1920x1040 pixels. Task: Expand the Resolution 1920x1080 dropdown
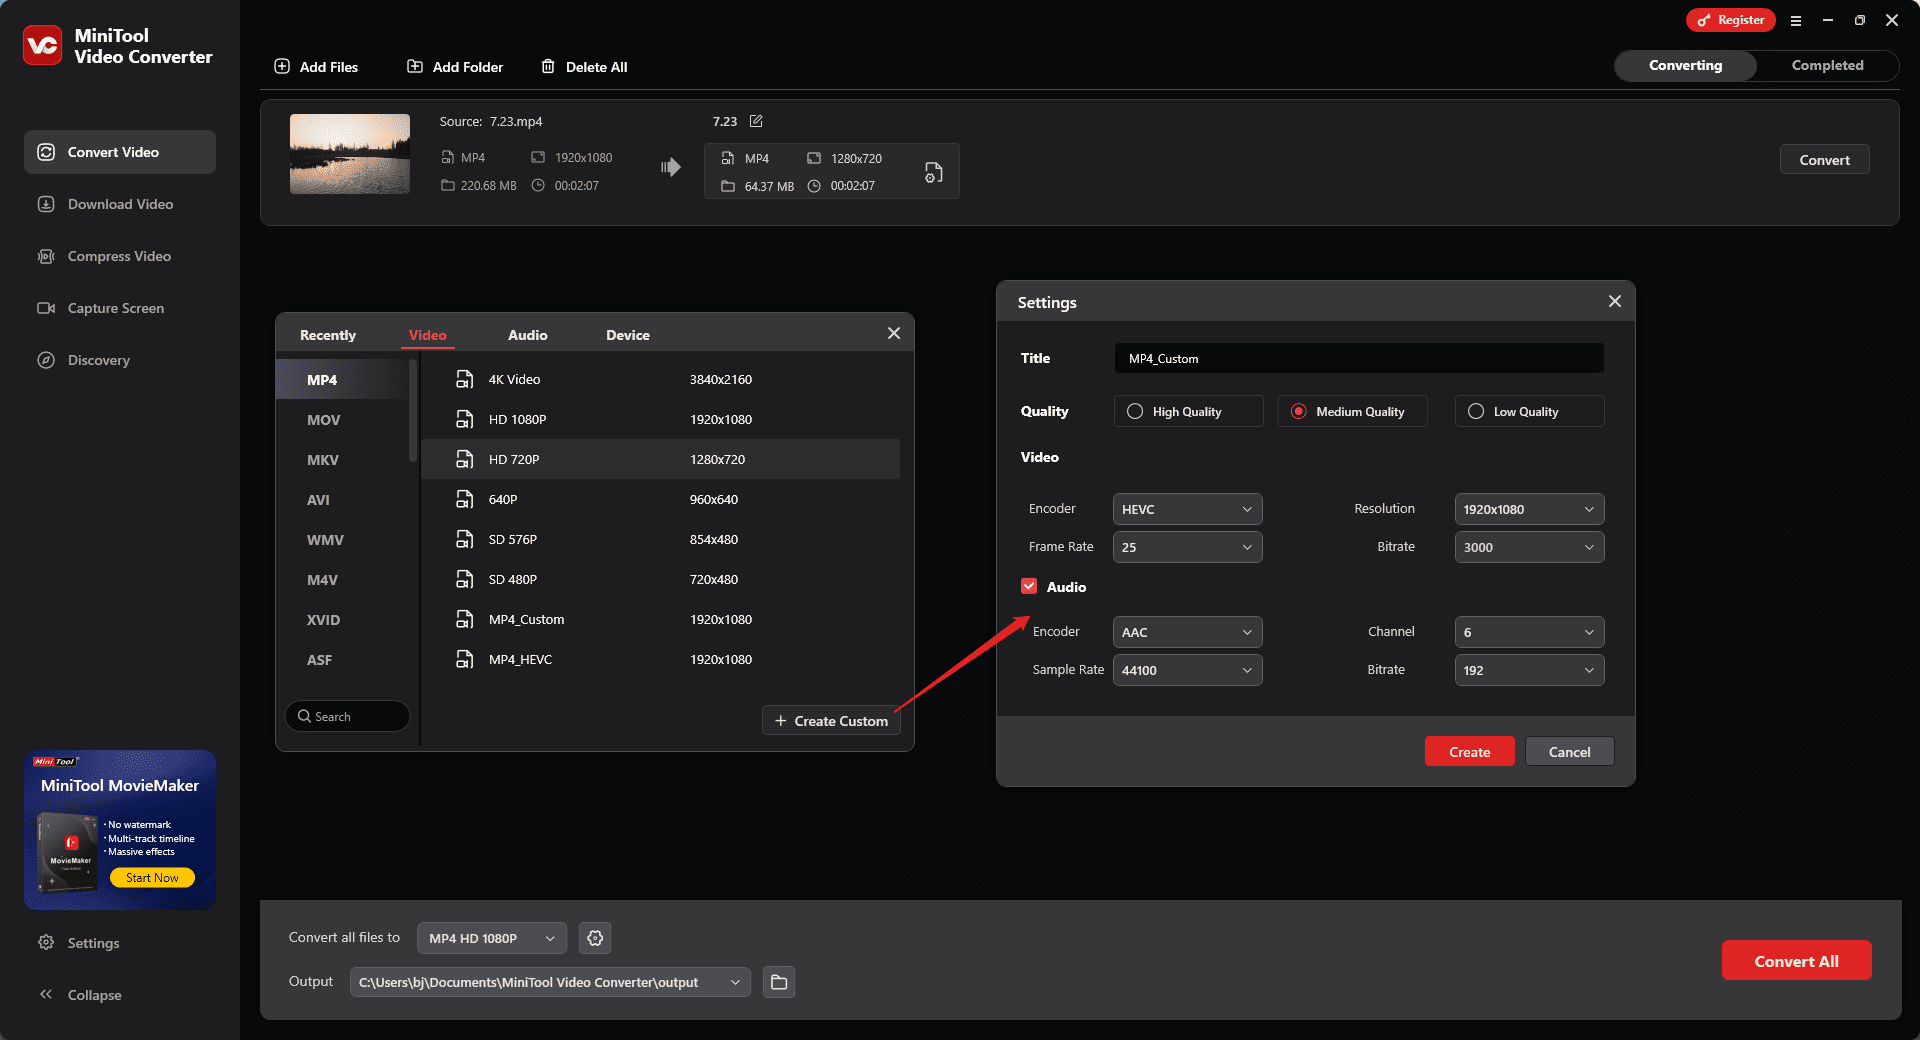1530,509
